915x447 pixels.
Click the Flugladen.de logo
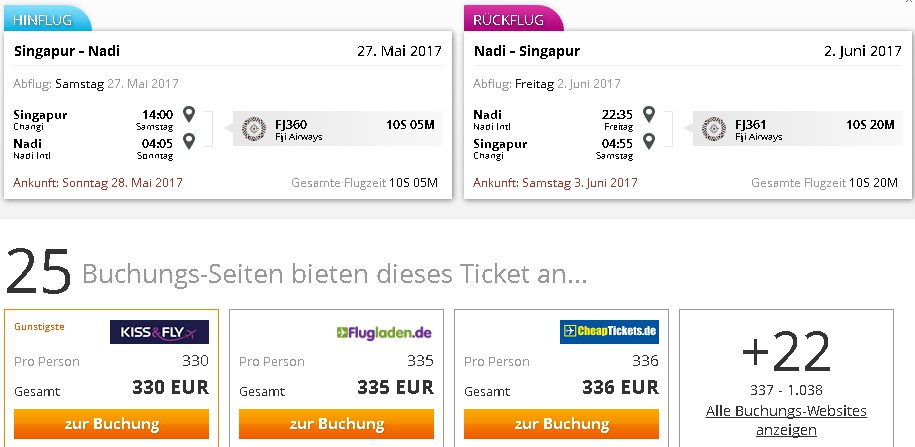tap(384, 333)
